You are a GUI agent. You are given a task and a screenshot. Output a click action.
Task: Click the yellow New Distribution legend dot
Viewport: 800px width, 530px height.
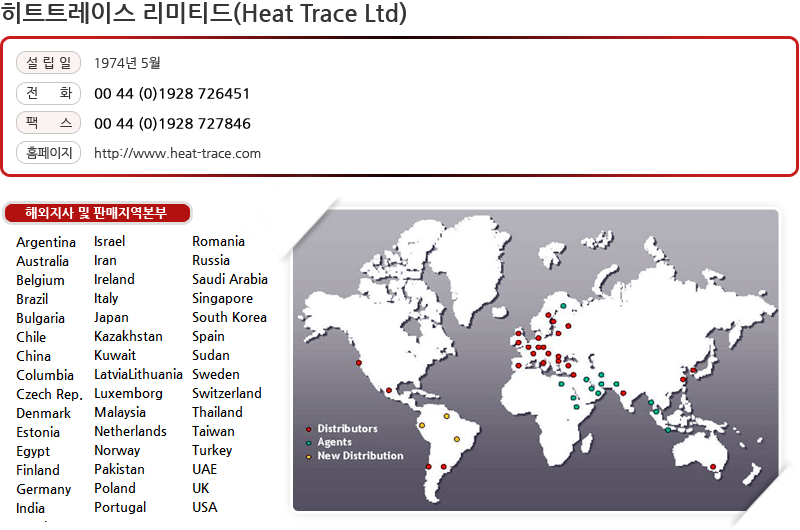coord(309,457)
